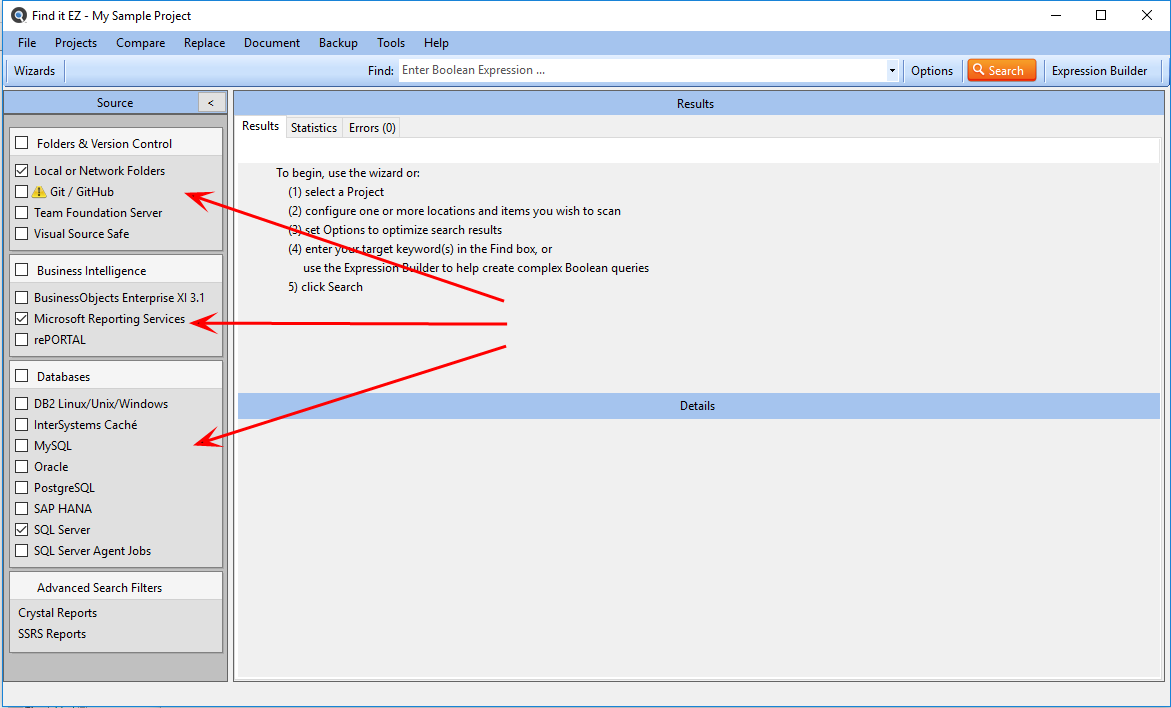1171x708 pixels.
Task: Click '(1) select a Project' instruction text
Action: [x=336, y=192]
